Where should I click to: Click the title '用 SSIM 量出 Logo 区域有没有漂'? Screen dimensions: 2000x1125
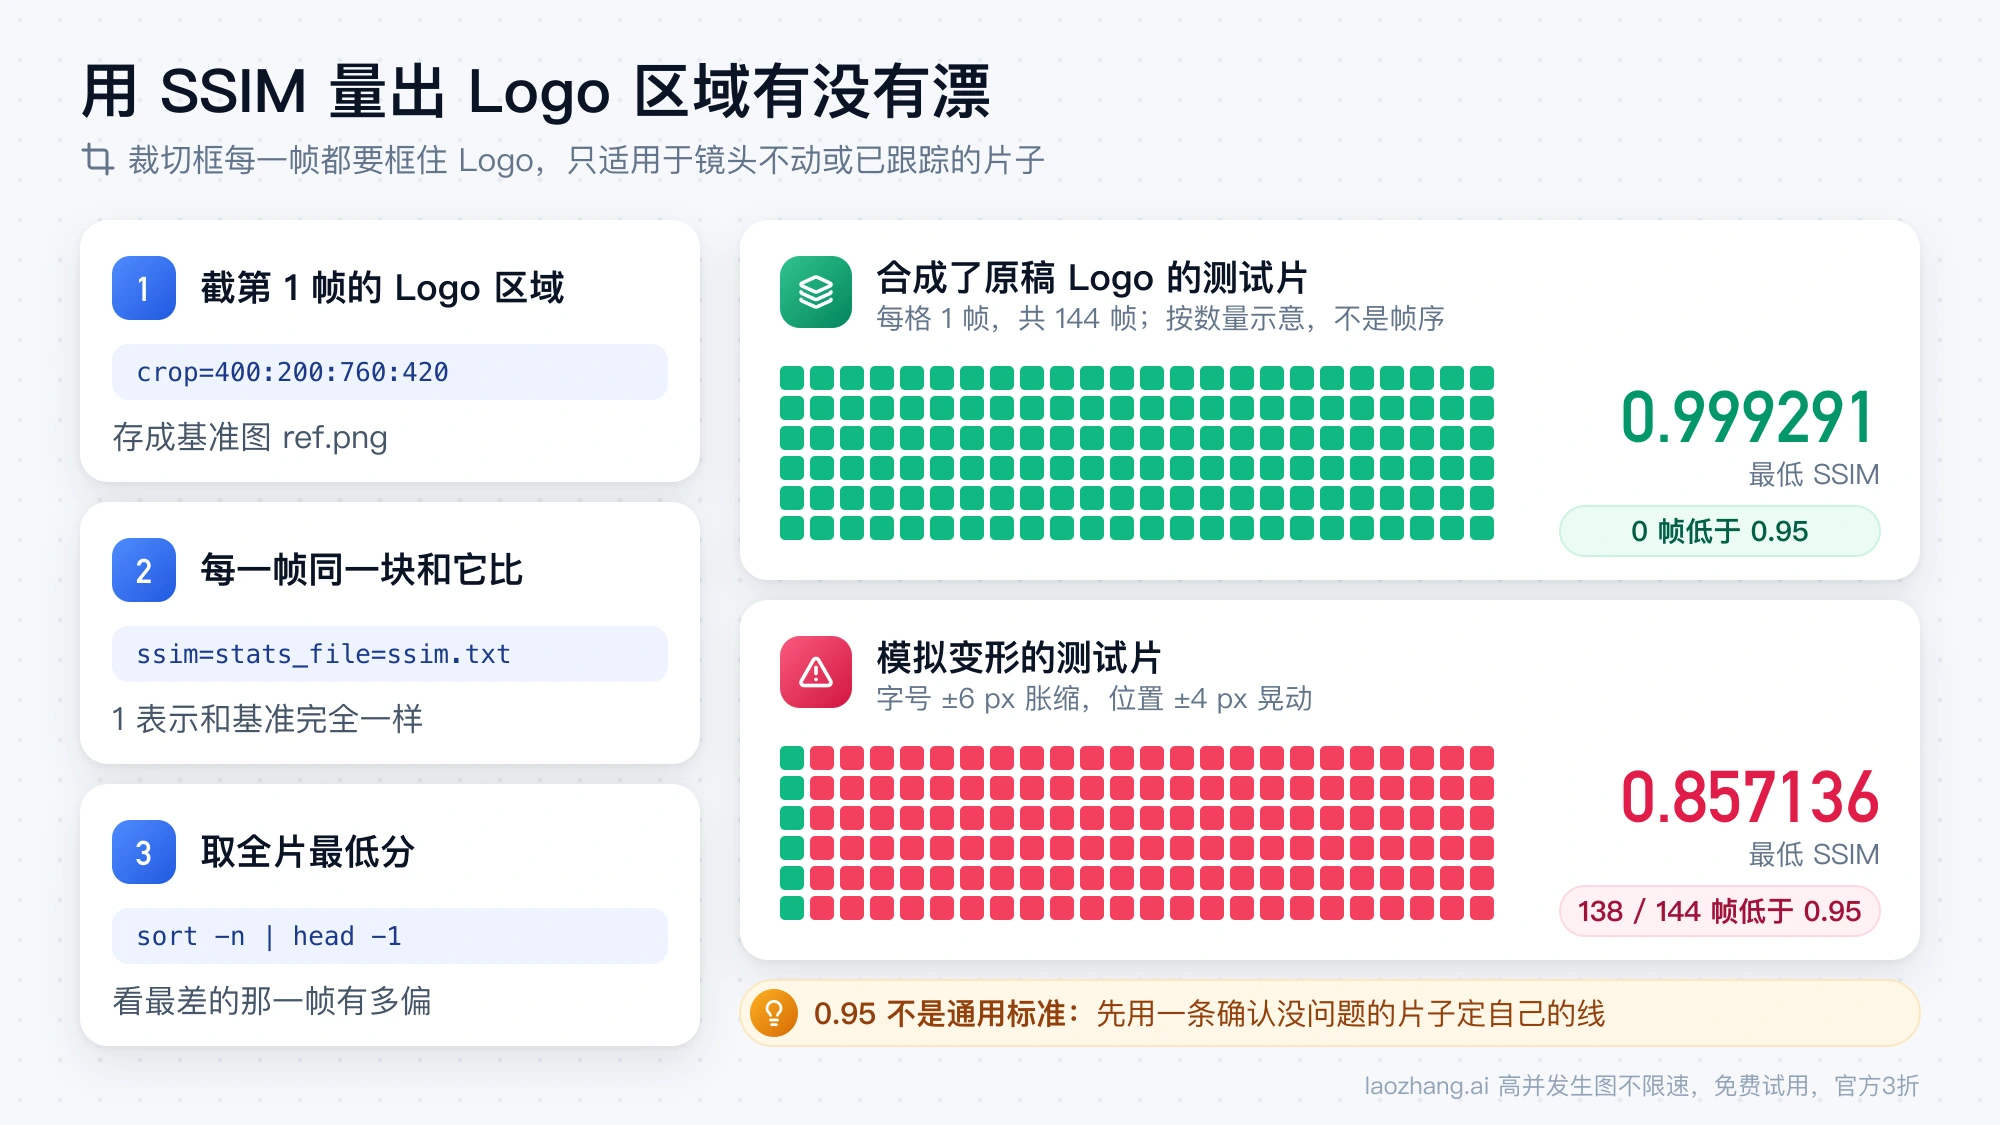[x=536, y=91]
